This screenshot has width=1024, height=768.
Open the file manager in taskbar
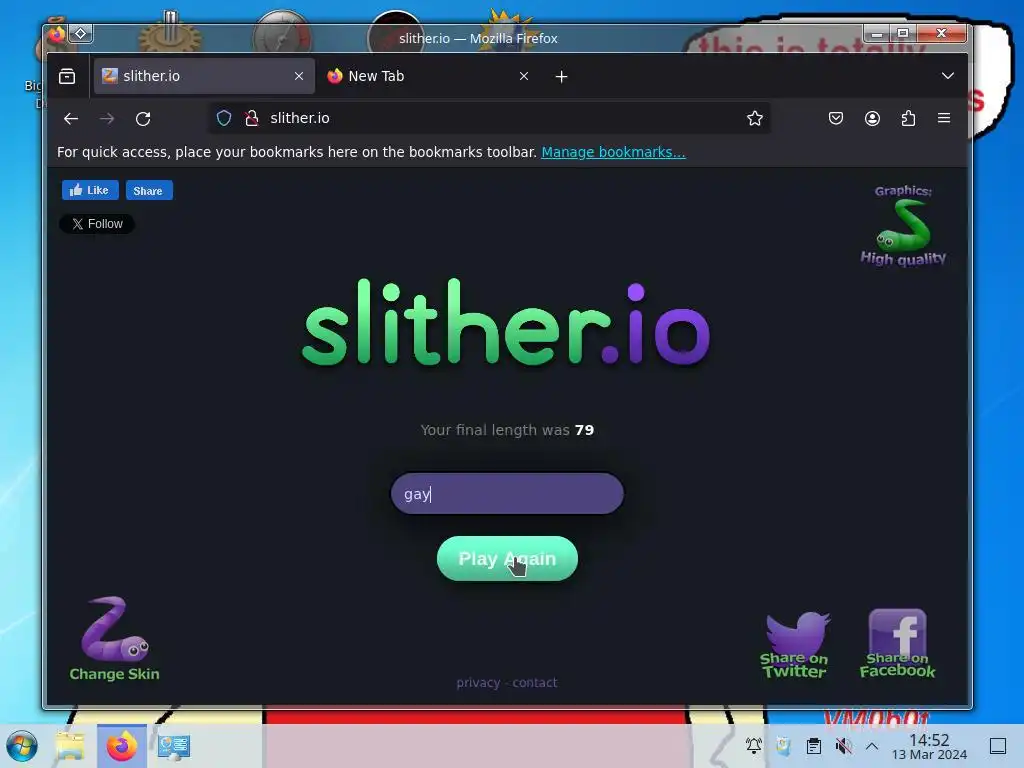pyautogui.click(x=70, y=746)
